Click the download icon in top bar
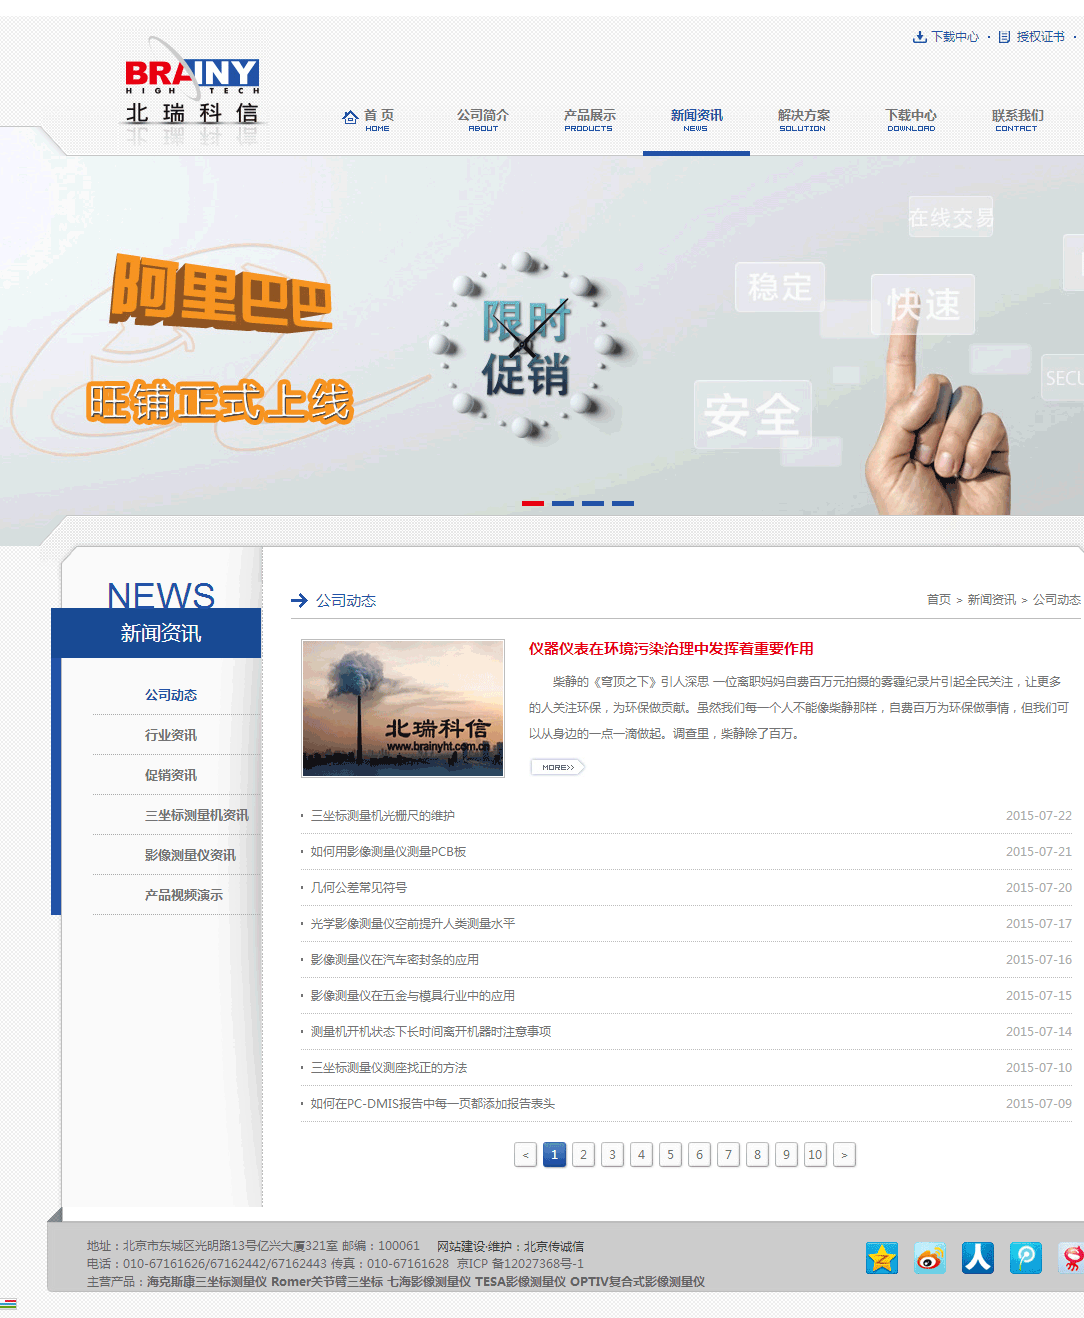The width and height of the screenshot is (1084, 1318). coord(919,37)
